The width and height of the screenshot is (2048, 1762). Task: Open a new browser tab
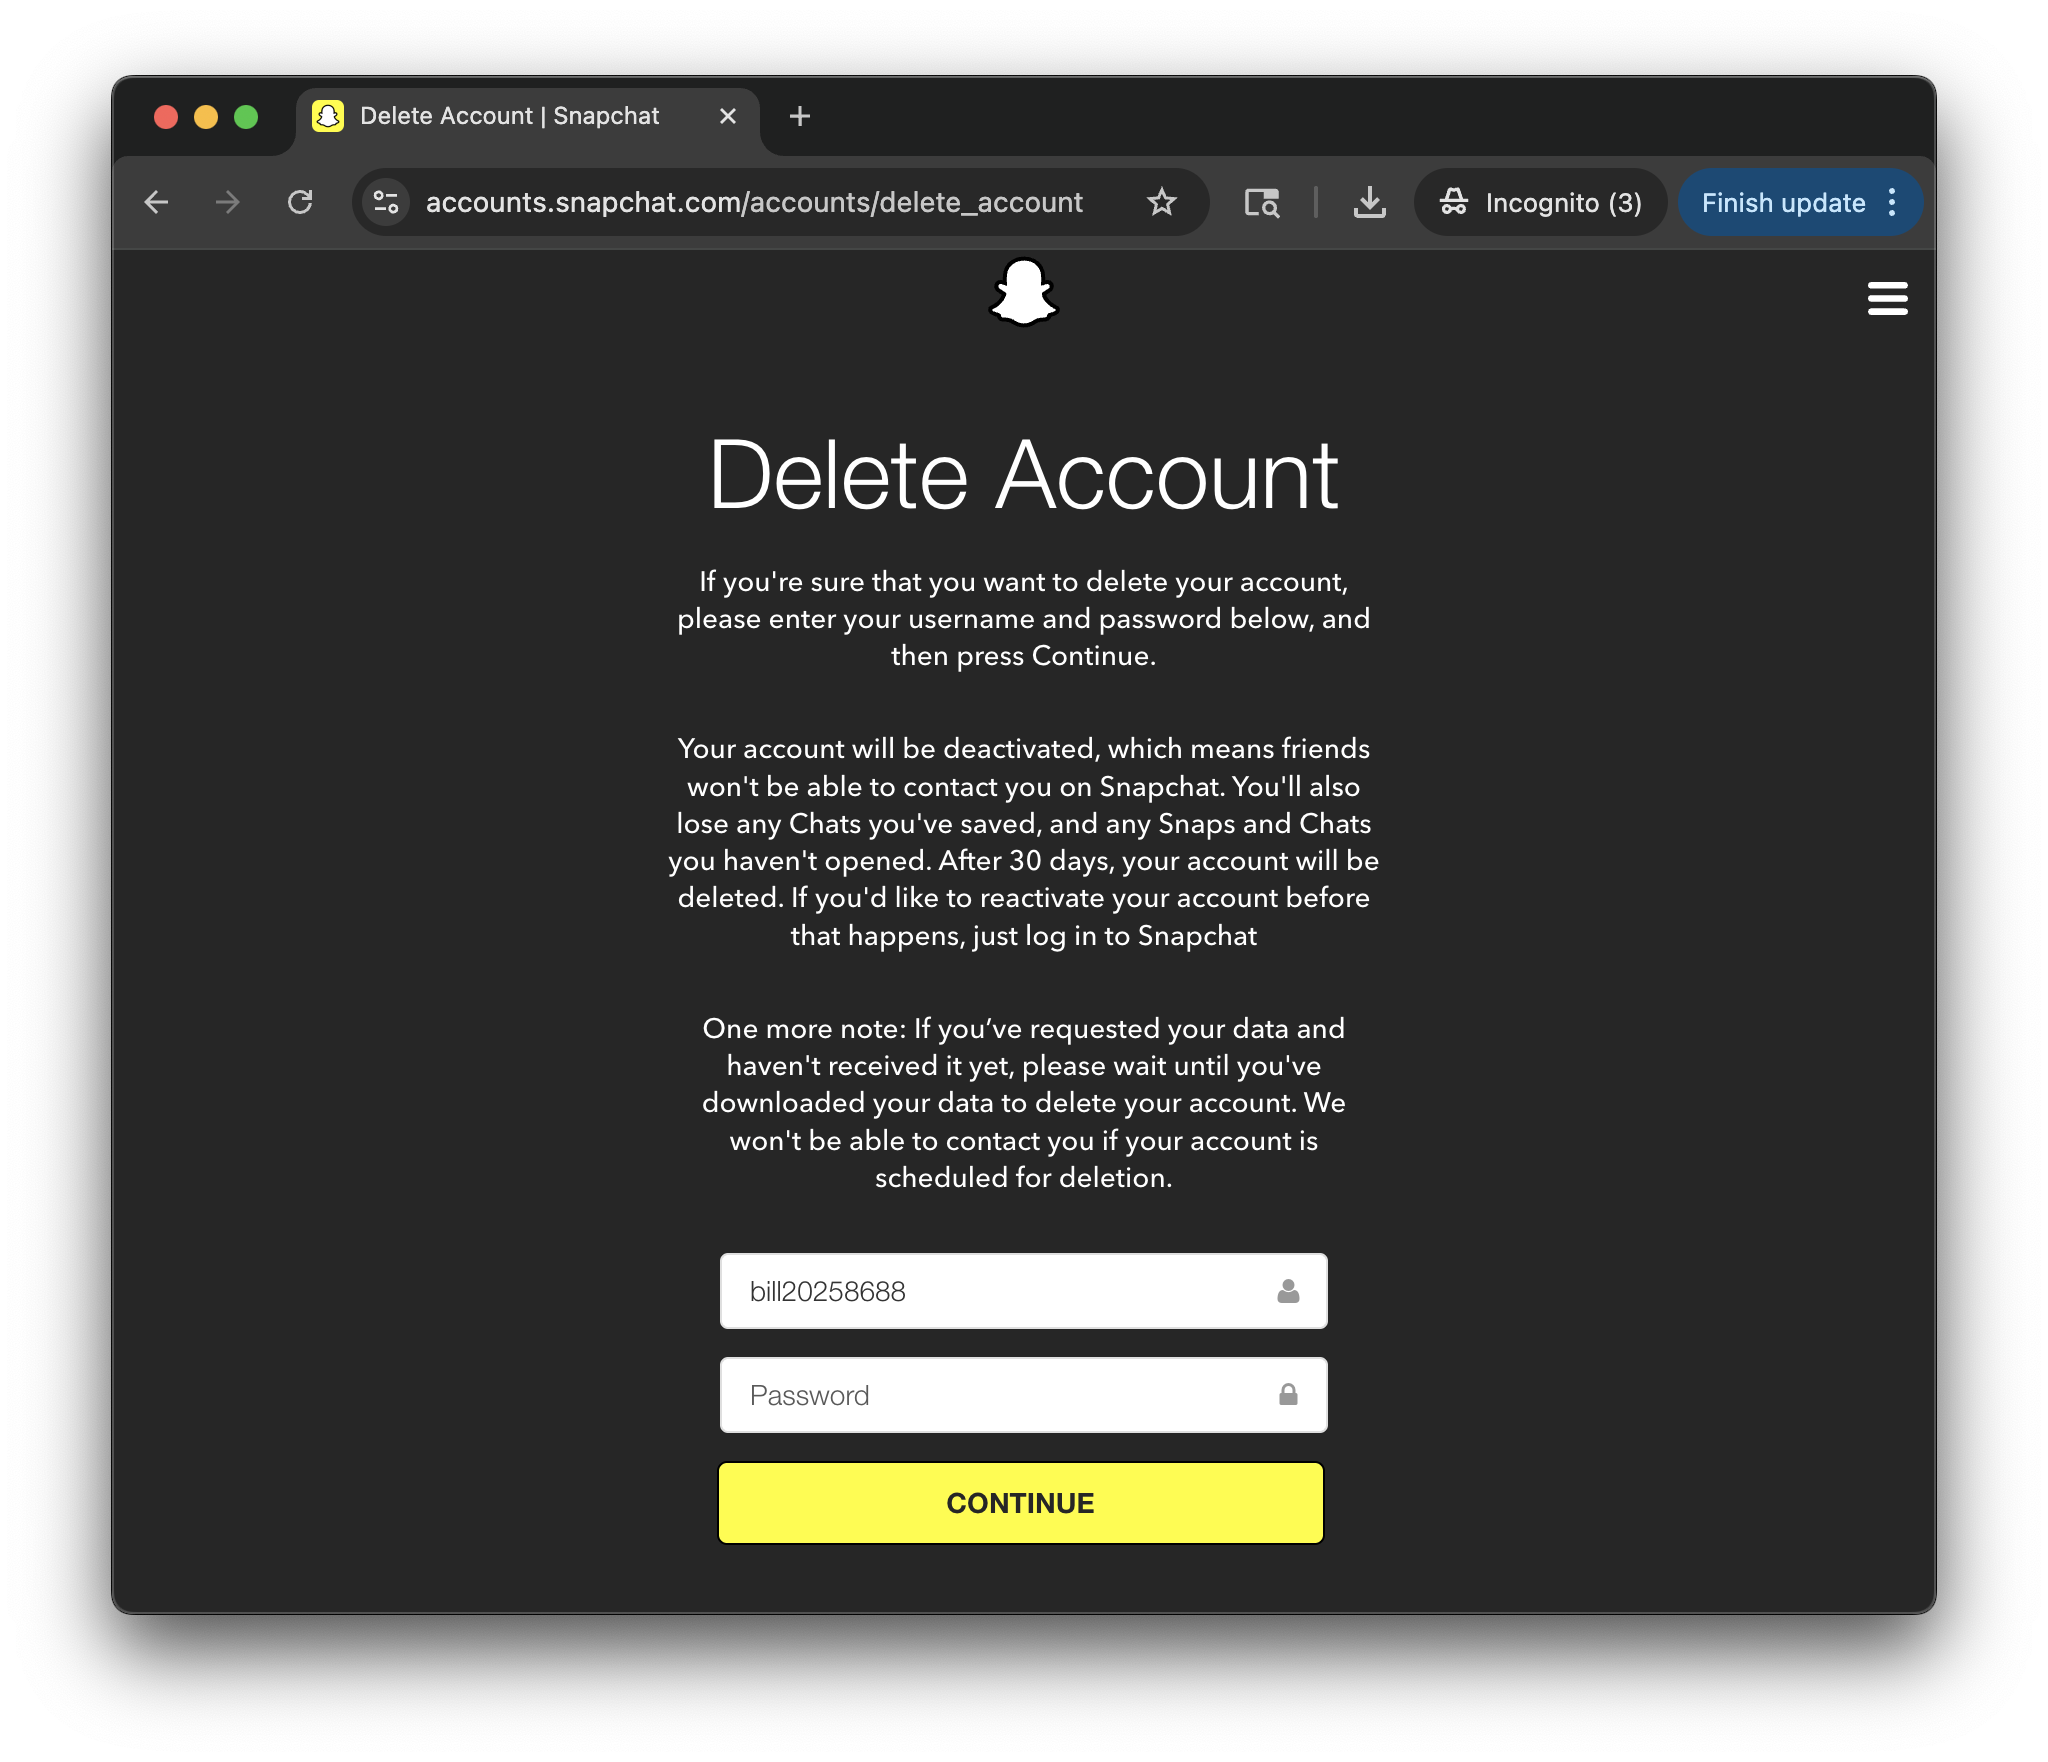point(799,116)
